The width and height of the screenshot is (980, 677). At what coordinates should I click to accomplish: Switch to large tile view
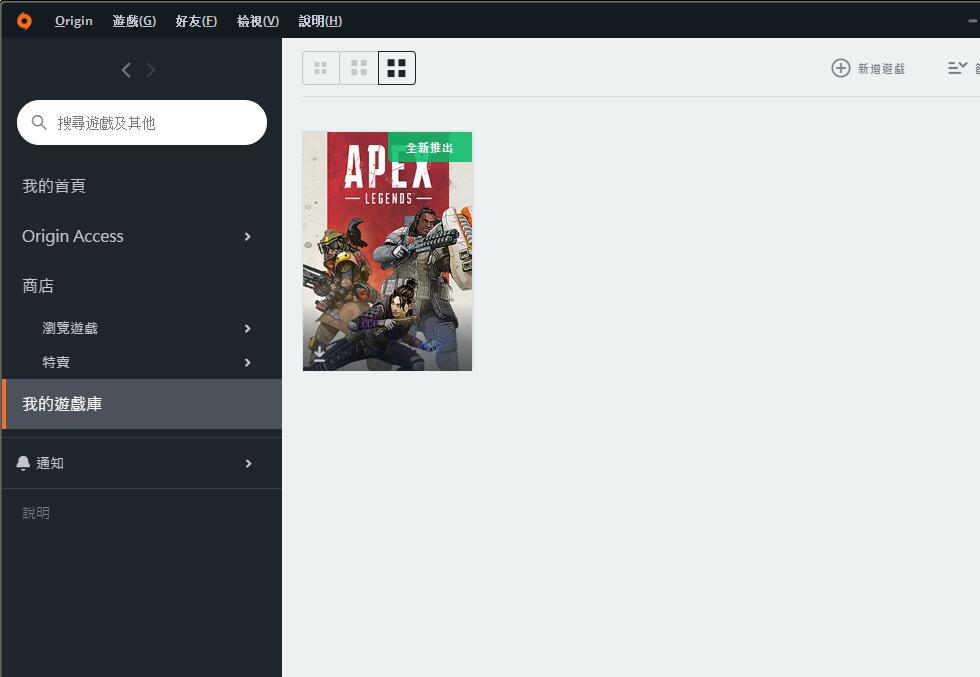397,68
